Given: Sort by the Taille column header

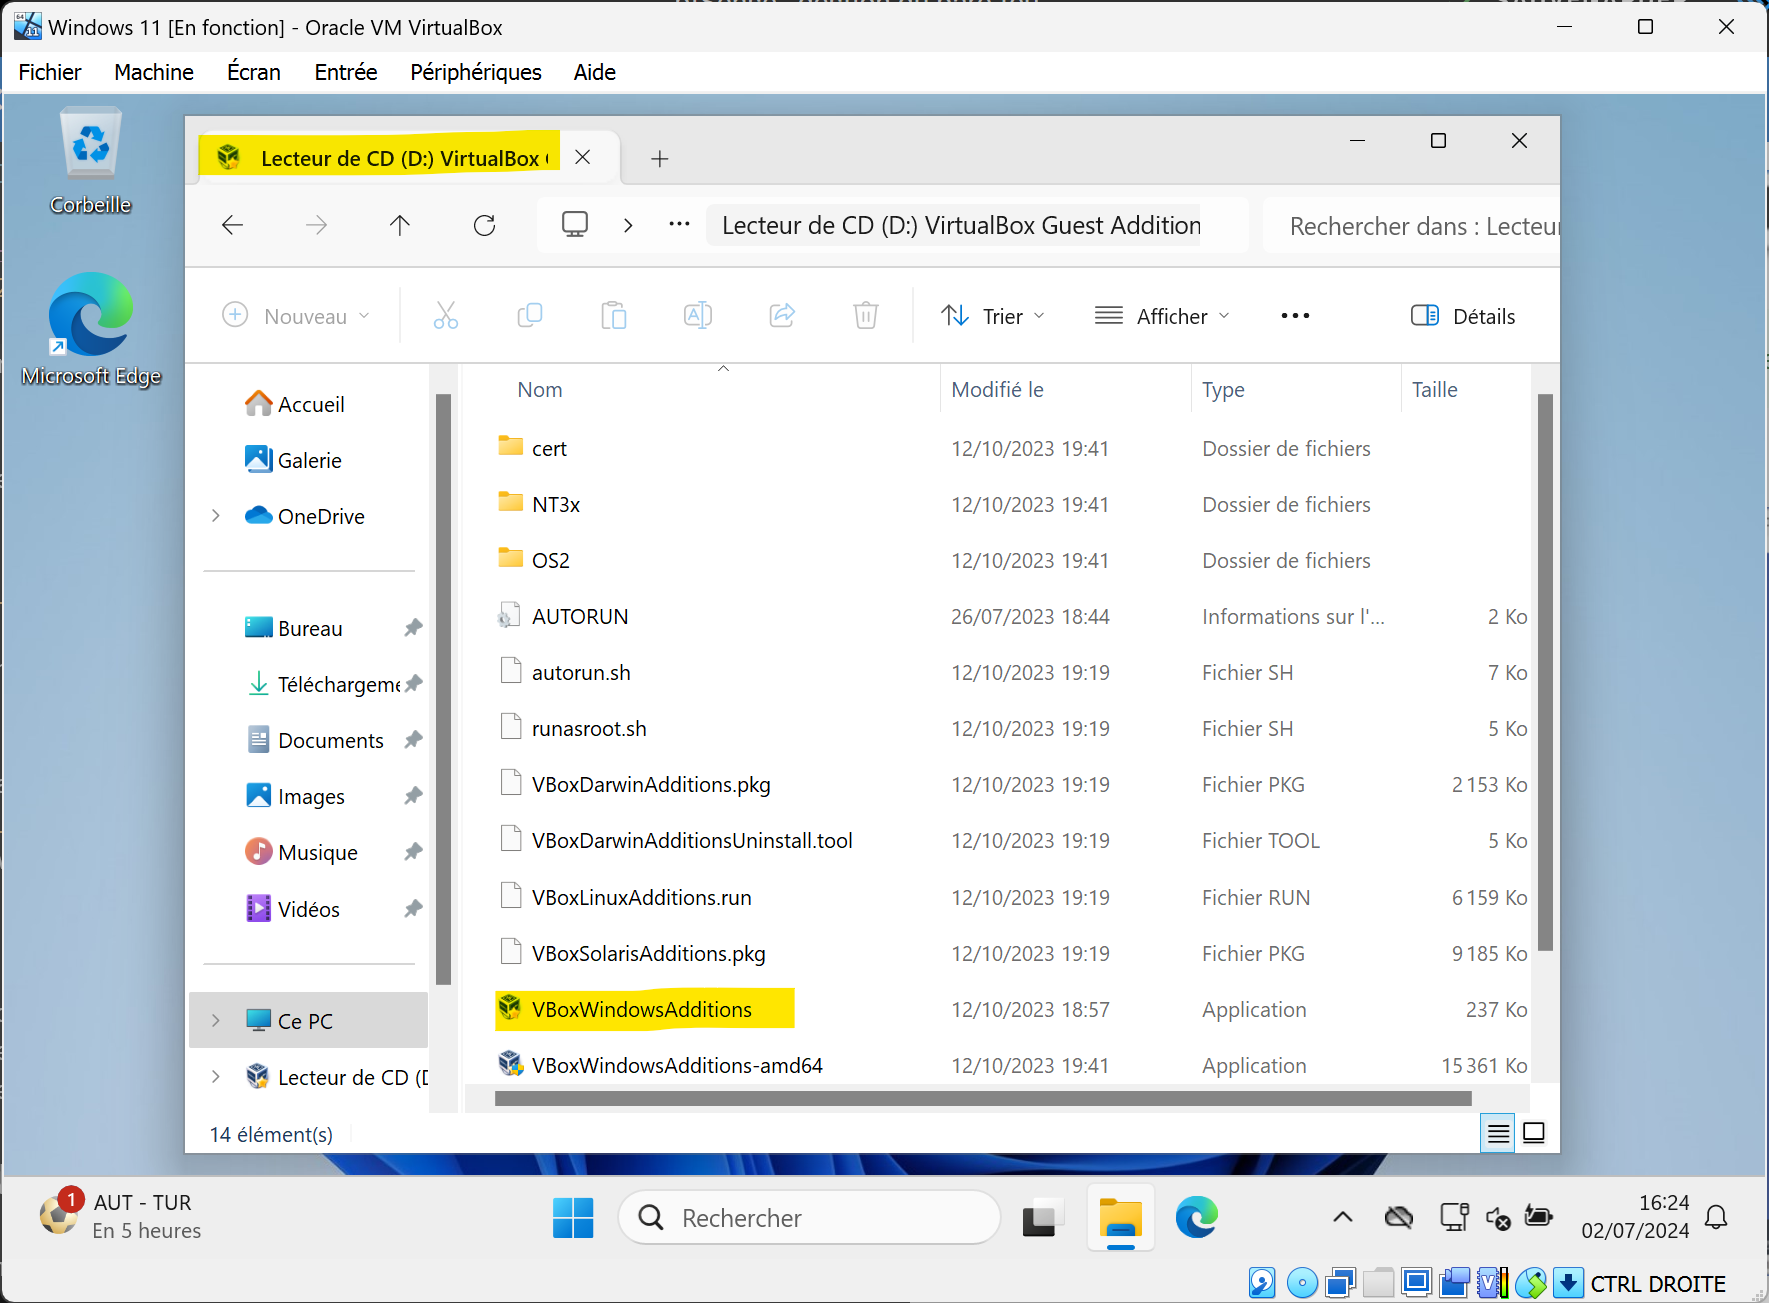Looking at the screenshot, I should [x=1435, y=390].
